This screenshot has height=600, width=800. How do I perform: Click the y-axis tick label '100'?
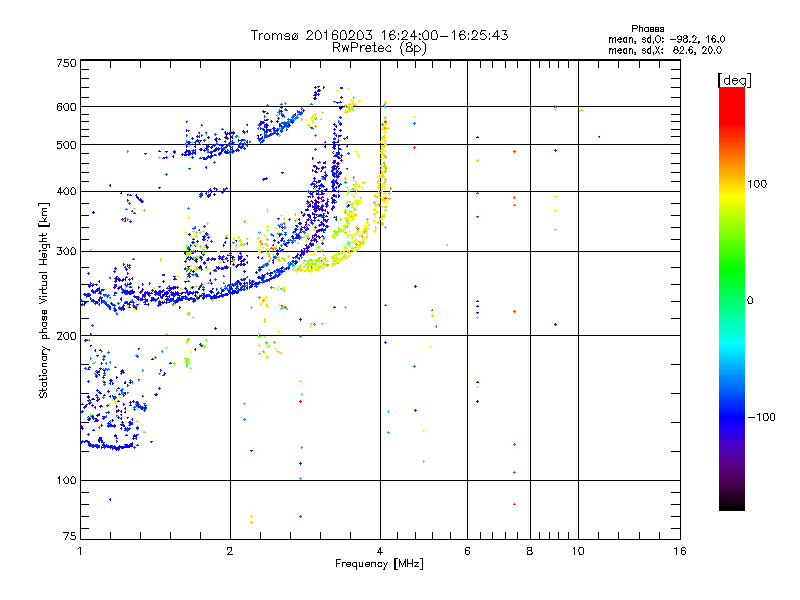66,481
